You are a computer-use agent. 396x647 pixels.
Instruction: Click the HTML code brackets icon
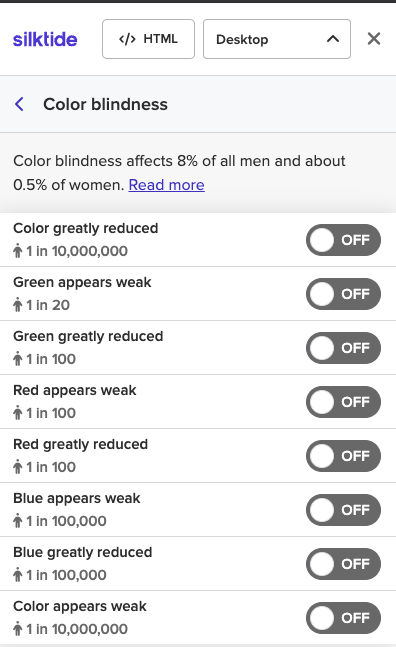pos(127,39)
